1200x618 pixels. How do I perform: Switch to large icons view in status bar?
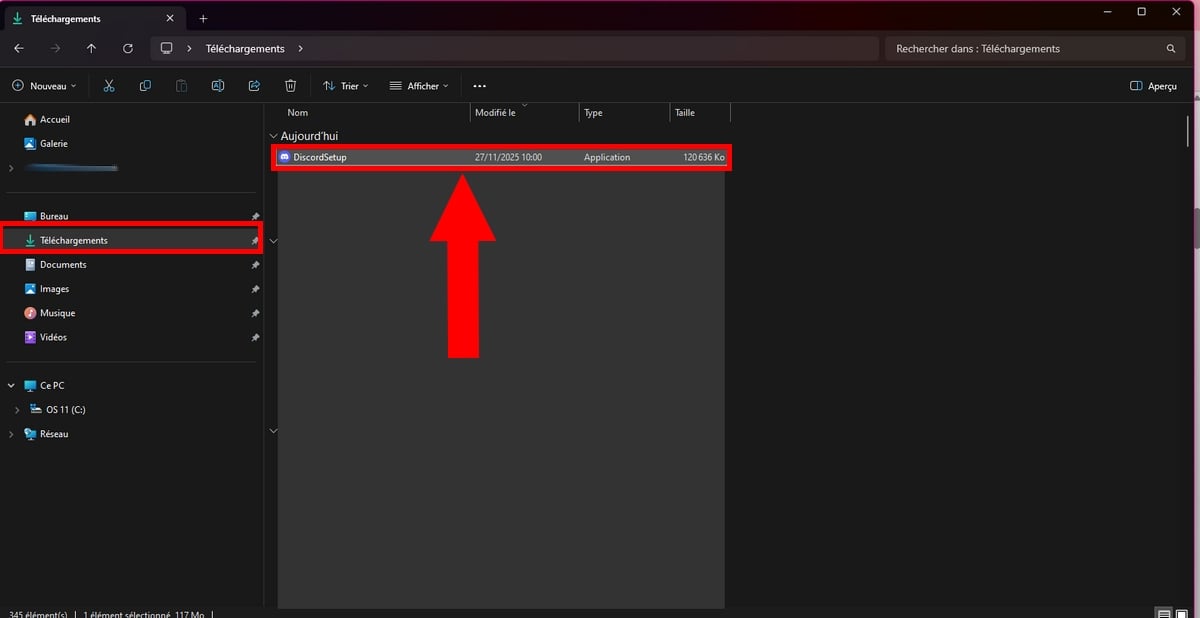(1180, 613)
